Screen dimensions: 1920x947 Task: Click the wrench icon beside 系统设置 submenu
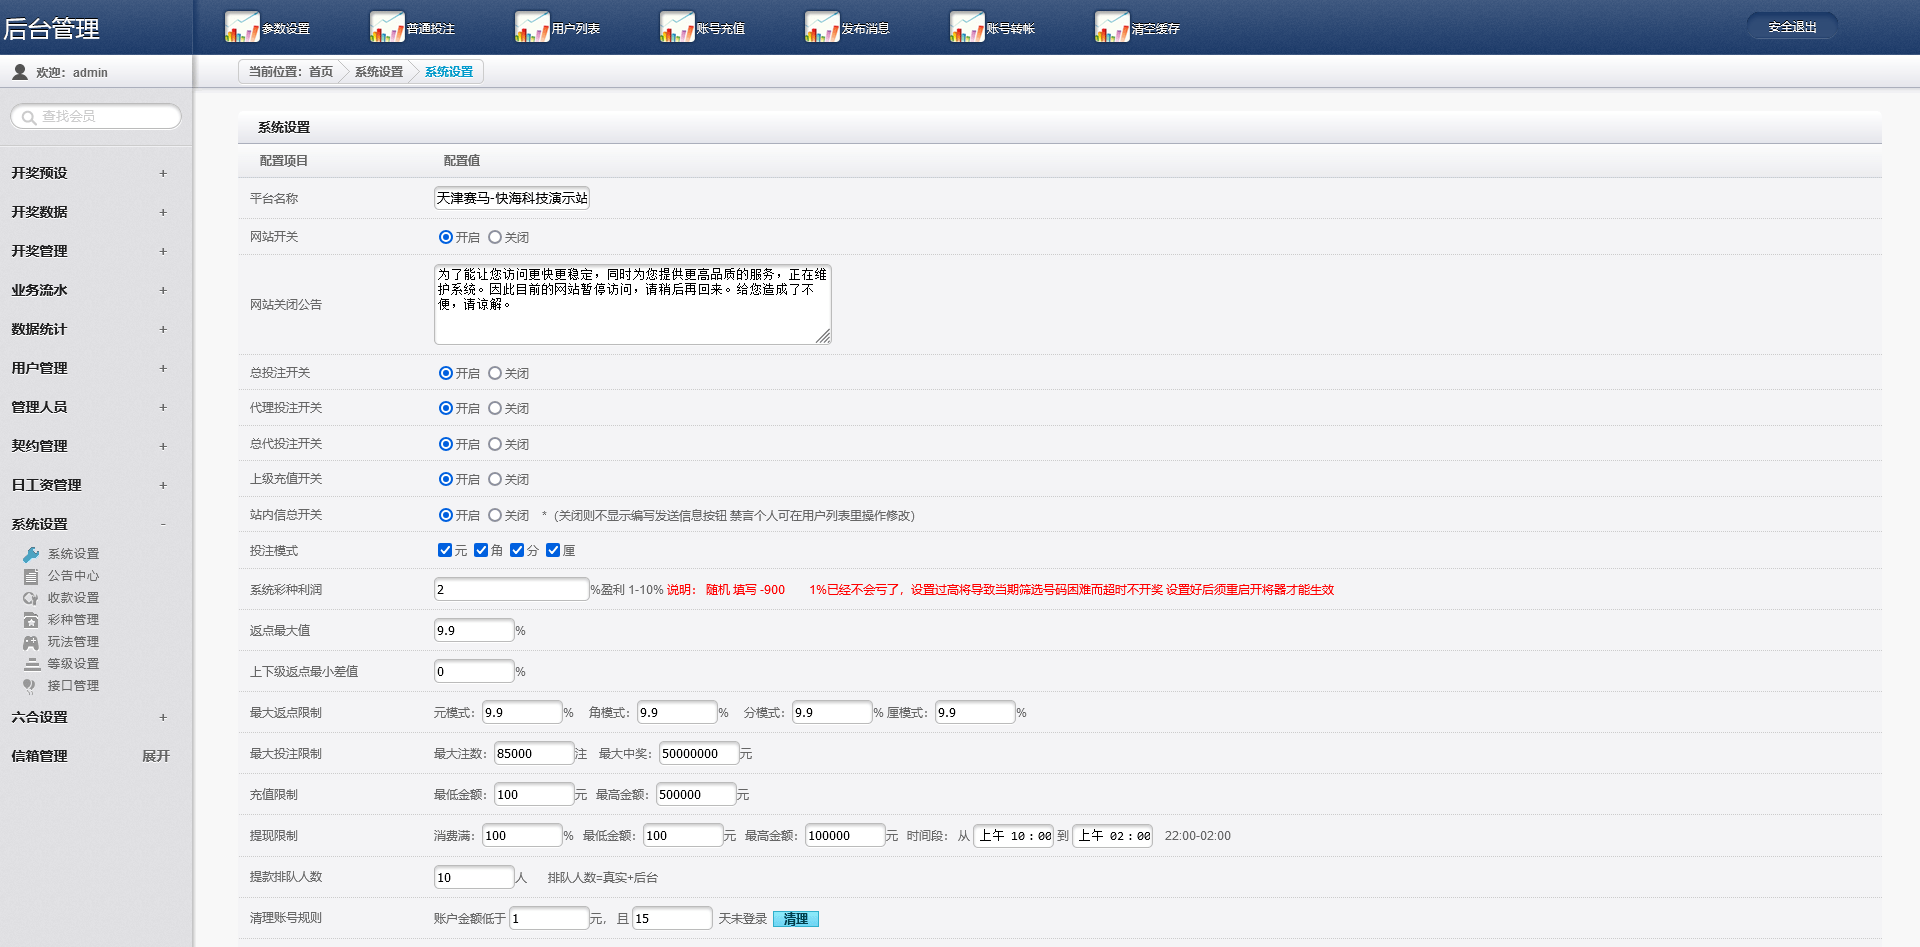point(31,554)
